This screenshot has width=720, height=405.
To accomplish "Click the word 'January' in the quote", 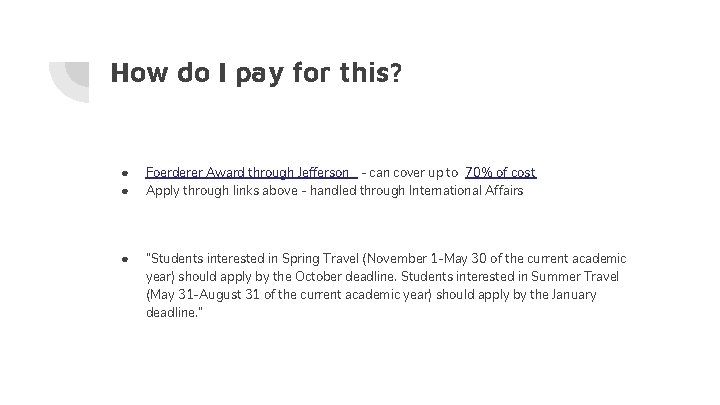I will 575,294.
